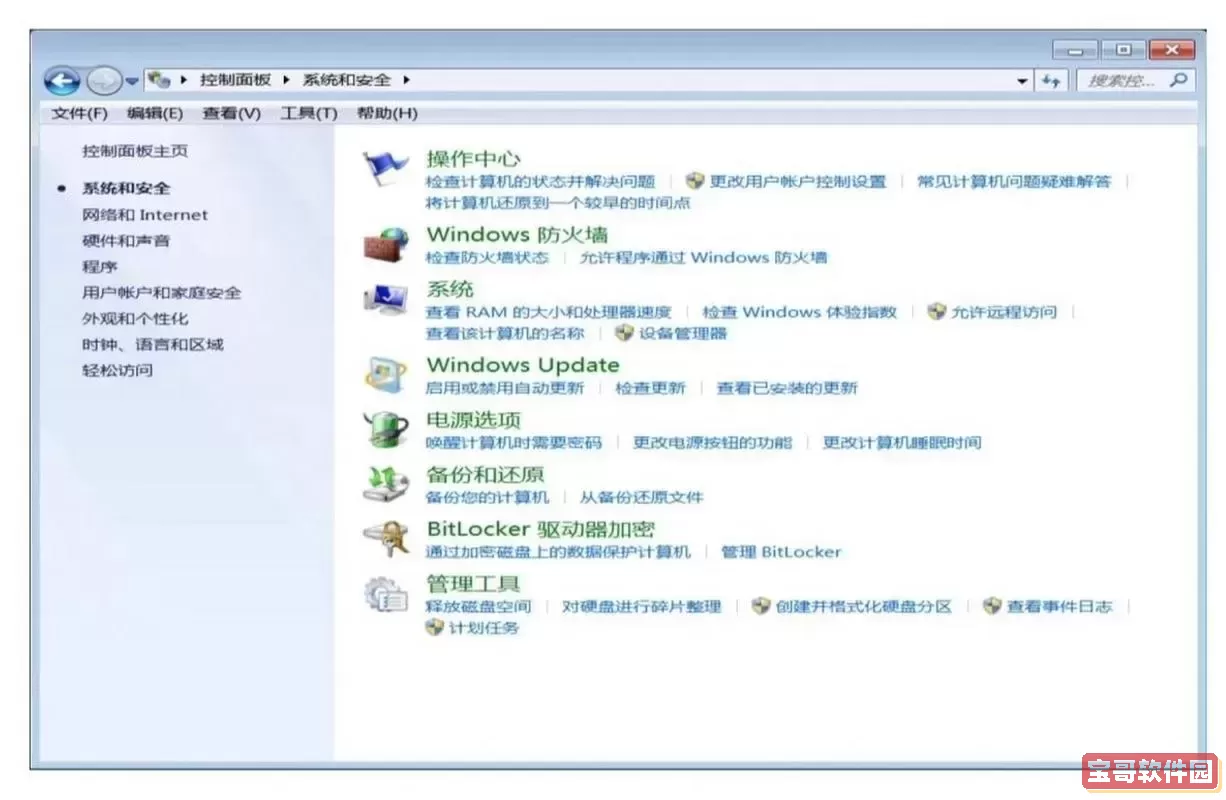Click 更改电源按钮的功能 link
The width and height of the screenshot is (1226, 800).
(x=712, y=442)
